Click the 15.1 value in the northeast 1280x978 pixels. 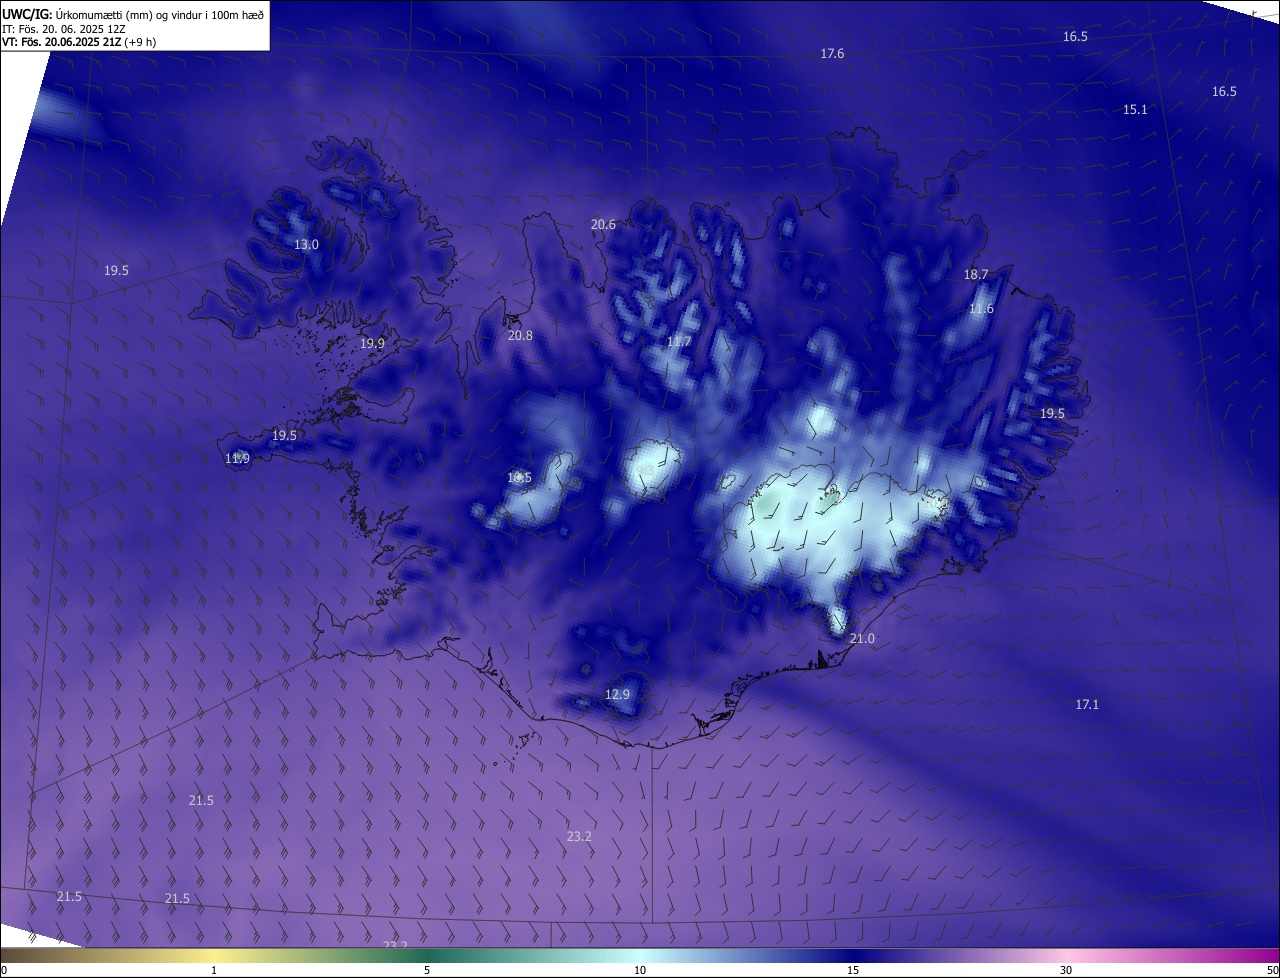pyautogui.click(x=1135, y=110)
